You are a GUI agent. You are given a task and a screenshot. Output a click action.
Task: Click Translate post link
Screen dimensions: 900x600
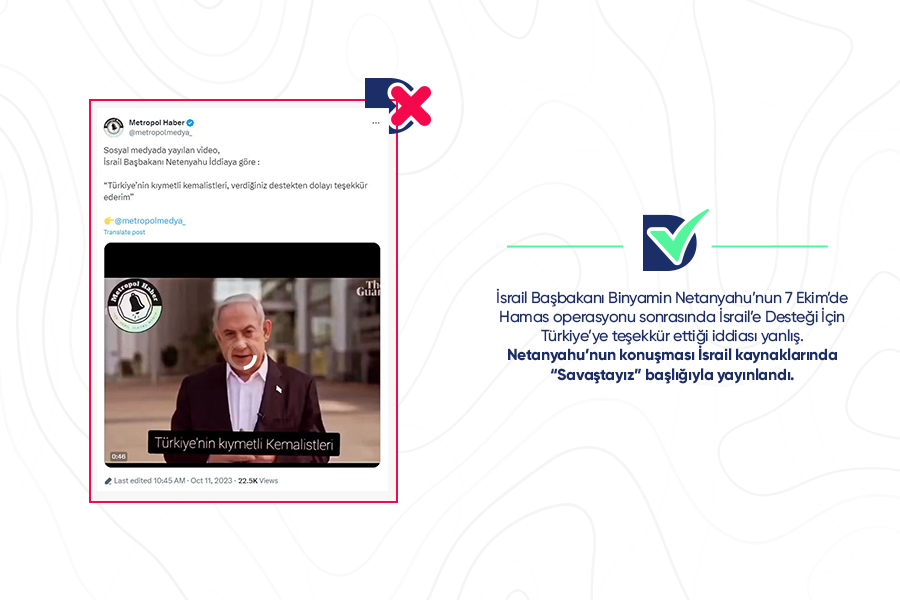point(125,232)
